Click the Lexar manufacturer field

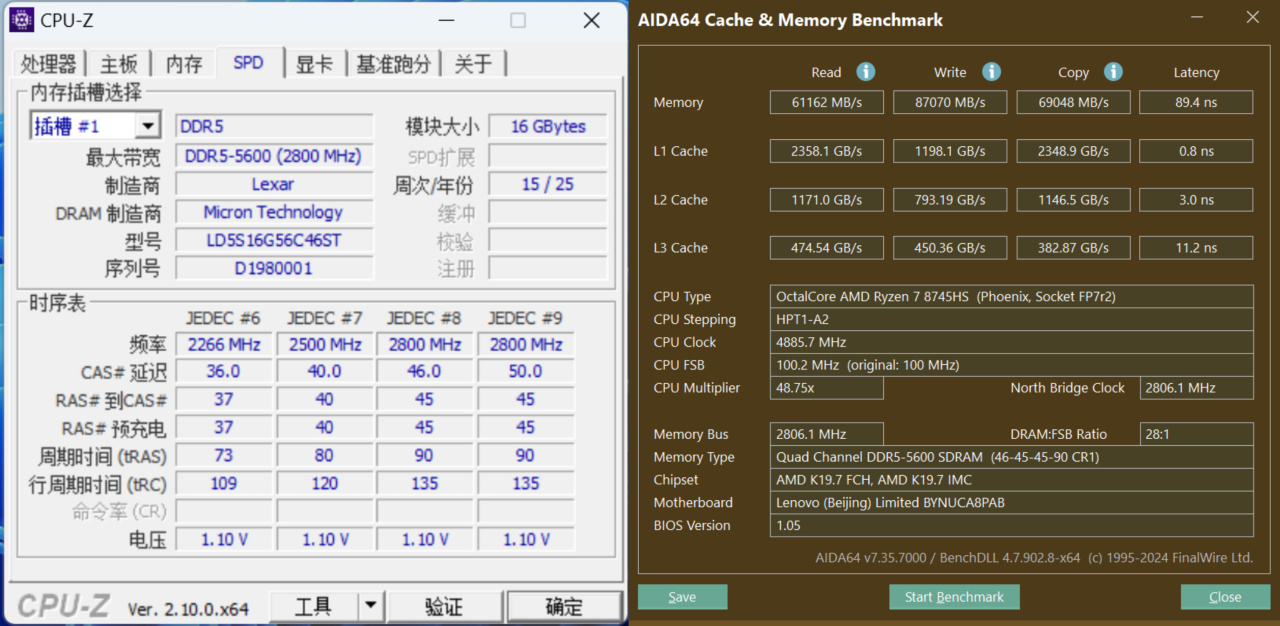(274, 184)
